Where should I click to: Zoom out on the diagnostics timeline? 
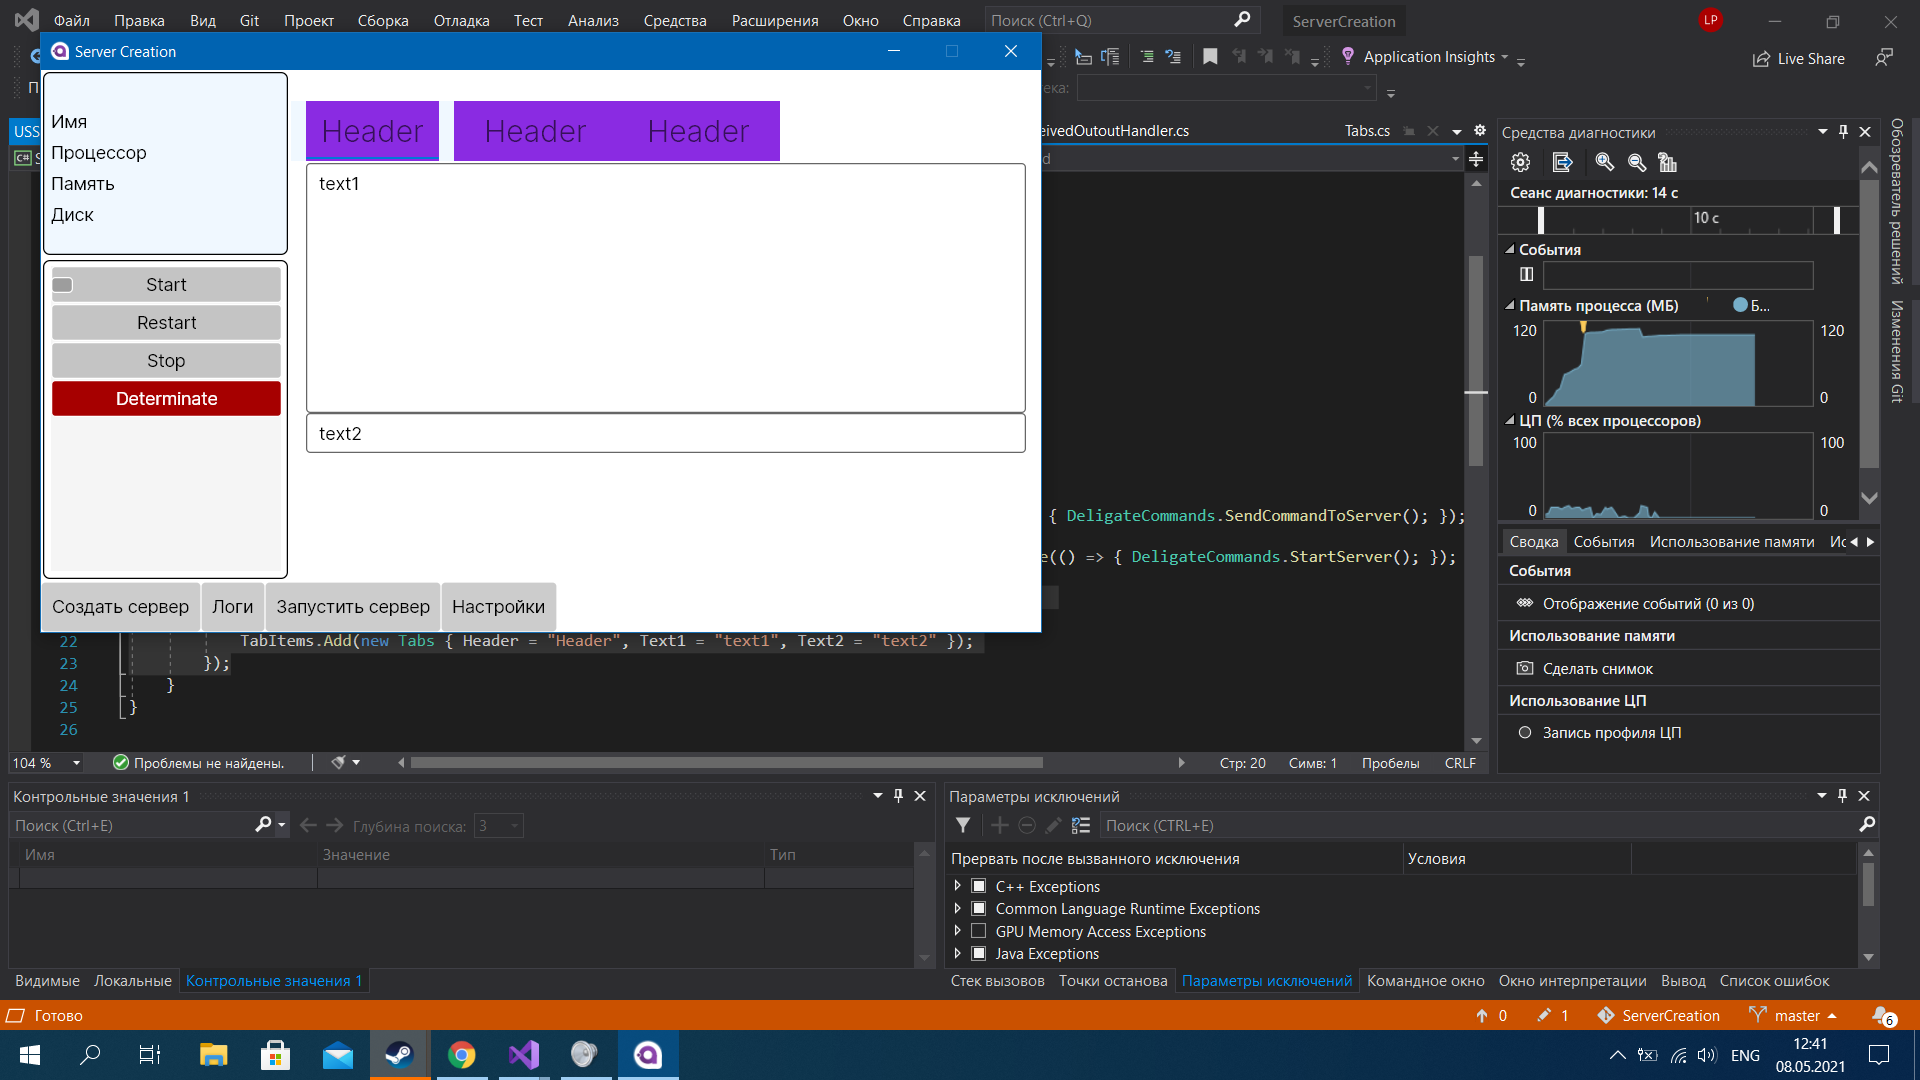(1635, 162)
